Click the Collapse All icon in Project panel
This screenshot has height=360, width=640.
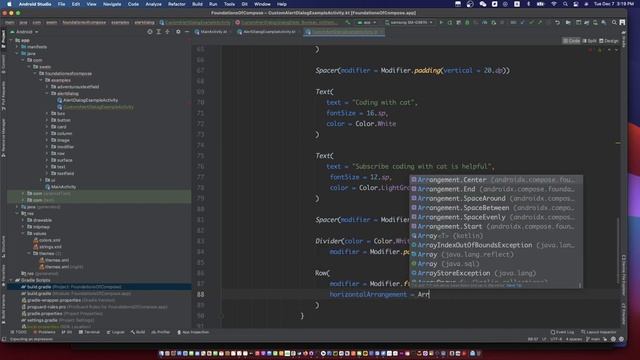[167, 32]
